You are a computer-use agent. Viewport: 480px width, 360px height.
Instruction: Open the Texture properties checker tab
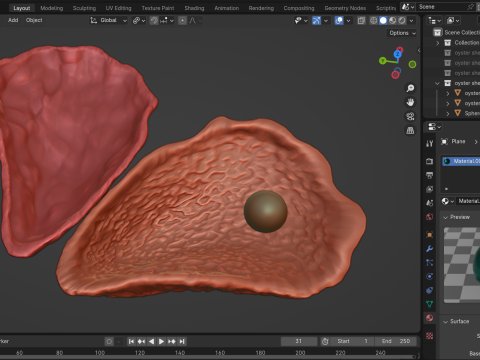point(430,336)
